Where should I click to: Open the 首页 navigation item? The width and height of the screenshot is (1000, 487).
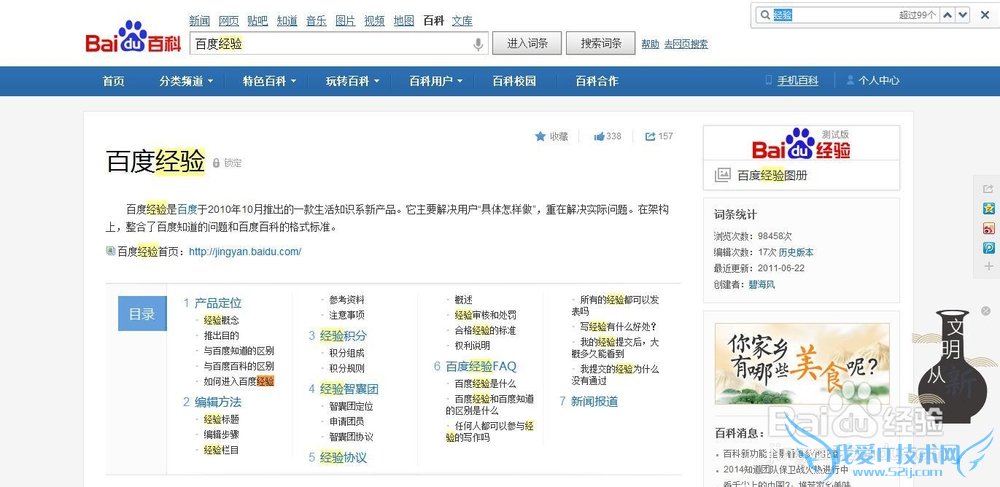pos(114,81)
